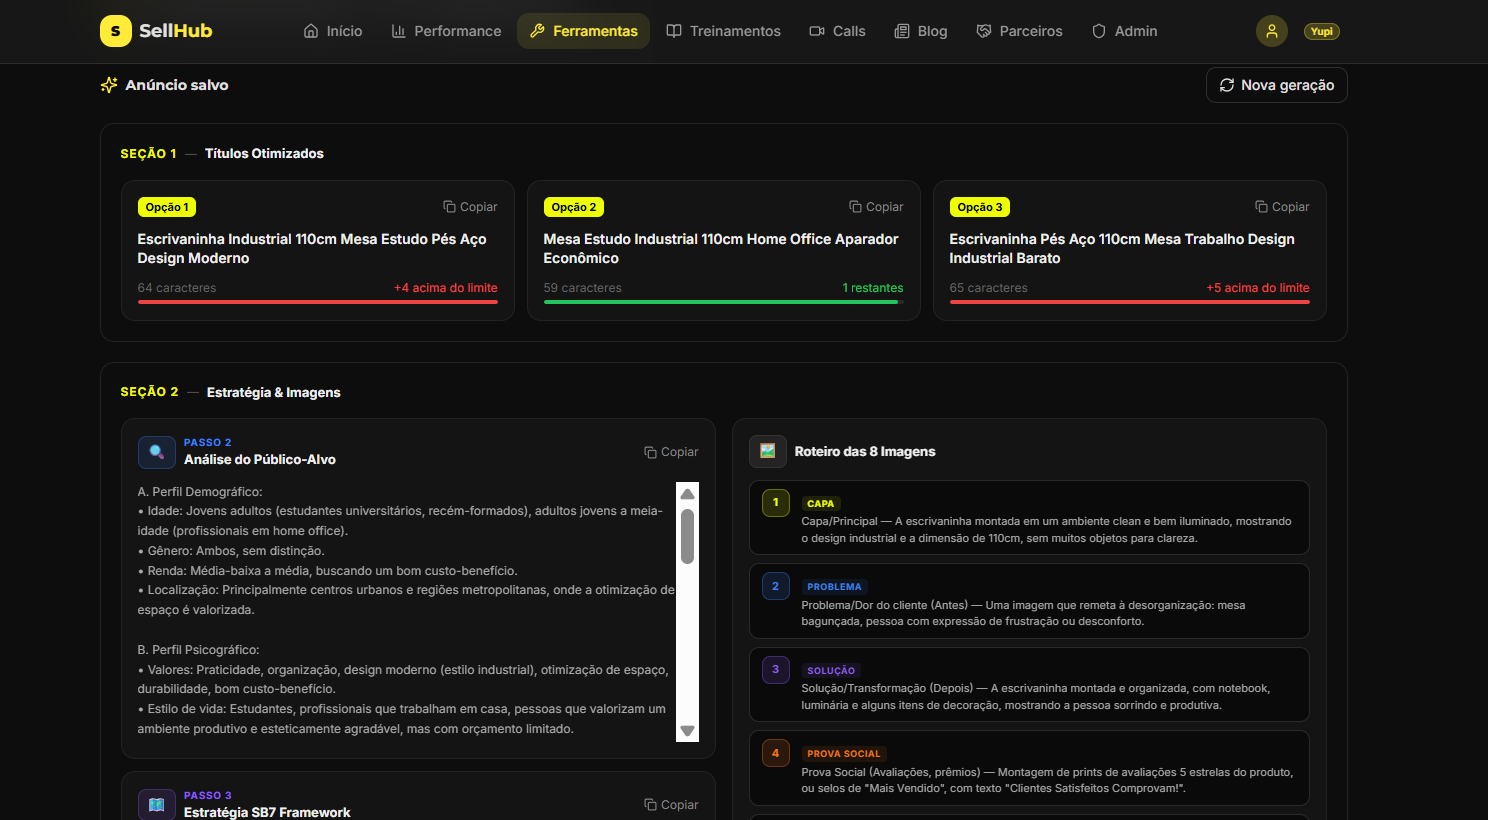Click the PROVA SOCIAL tag label
Viewport: 1488px width, 820px height.
[844, 754]
